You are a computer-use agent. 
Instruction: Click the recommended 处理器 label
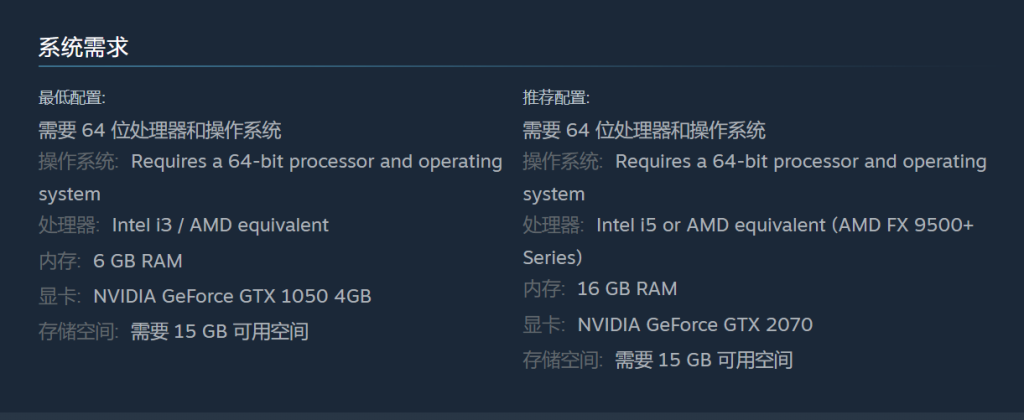[553, 225]
